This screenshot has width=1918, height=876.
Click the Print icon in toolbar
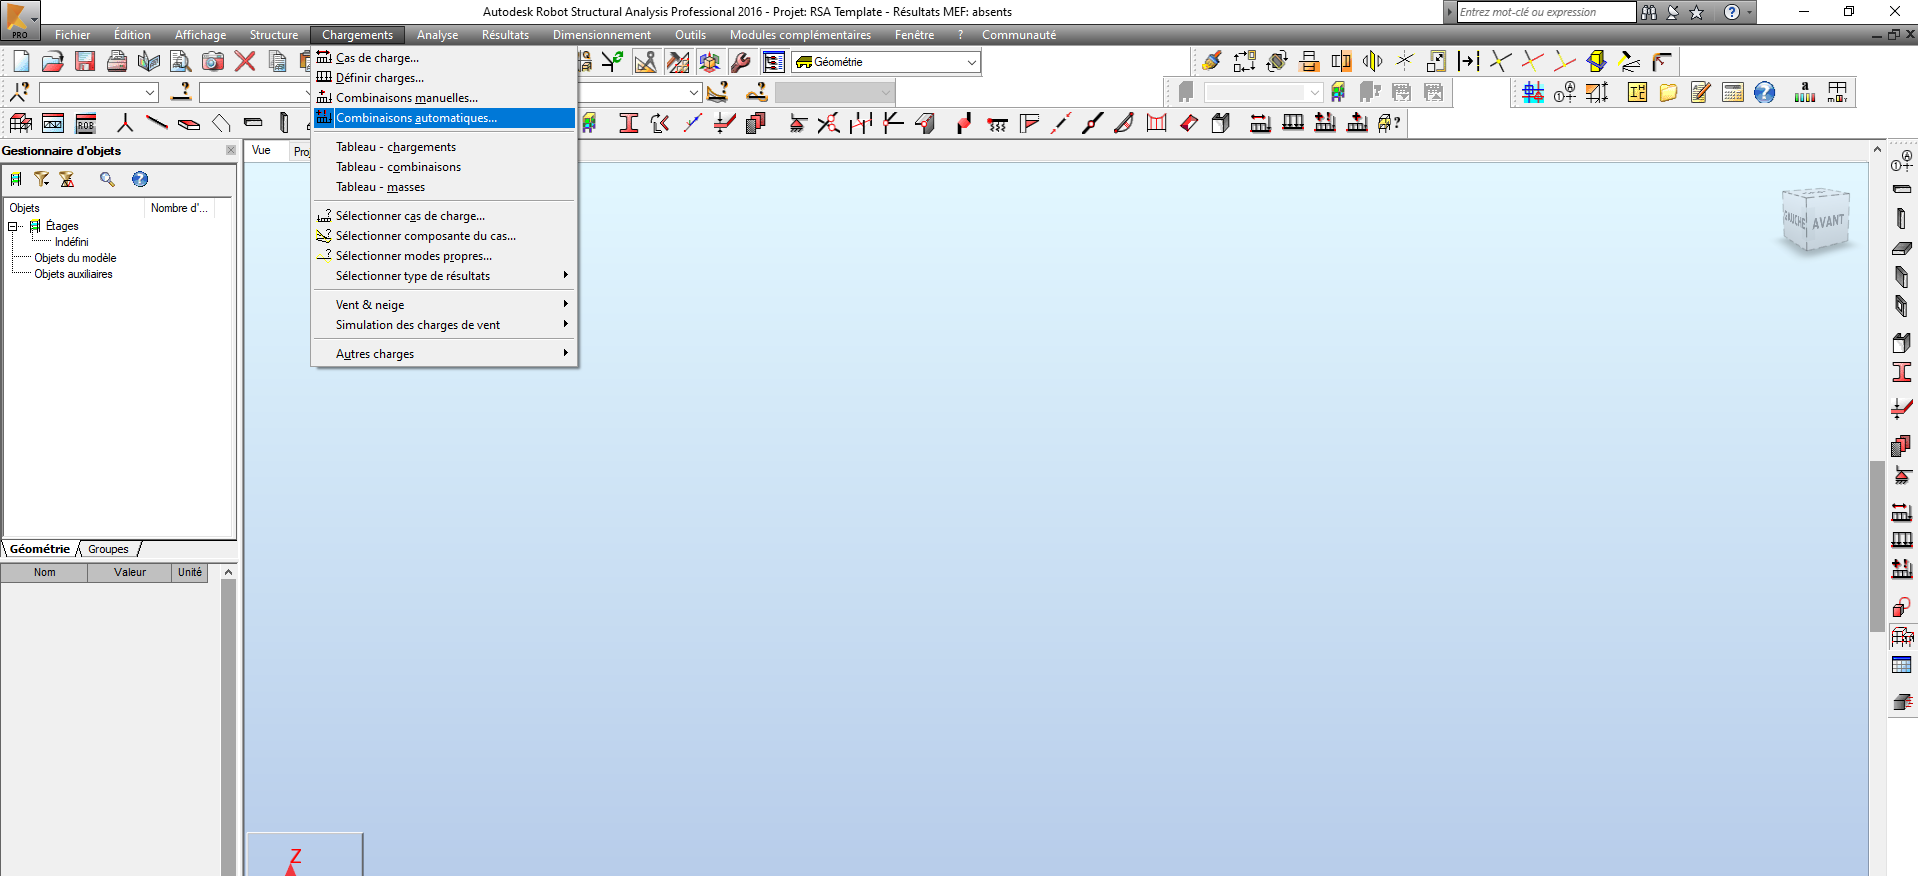tap(117, 62)
